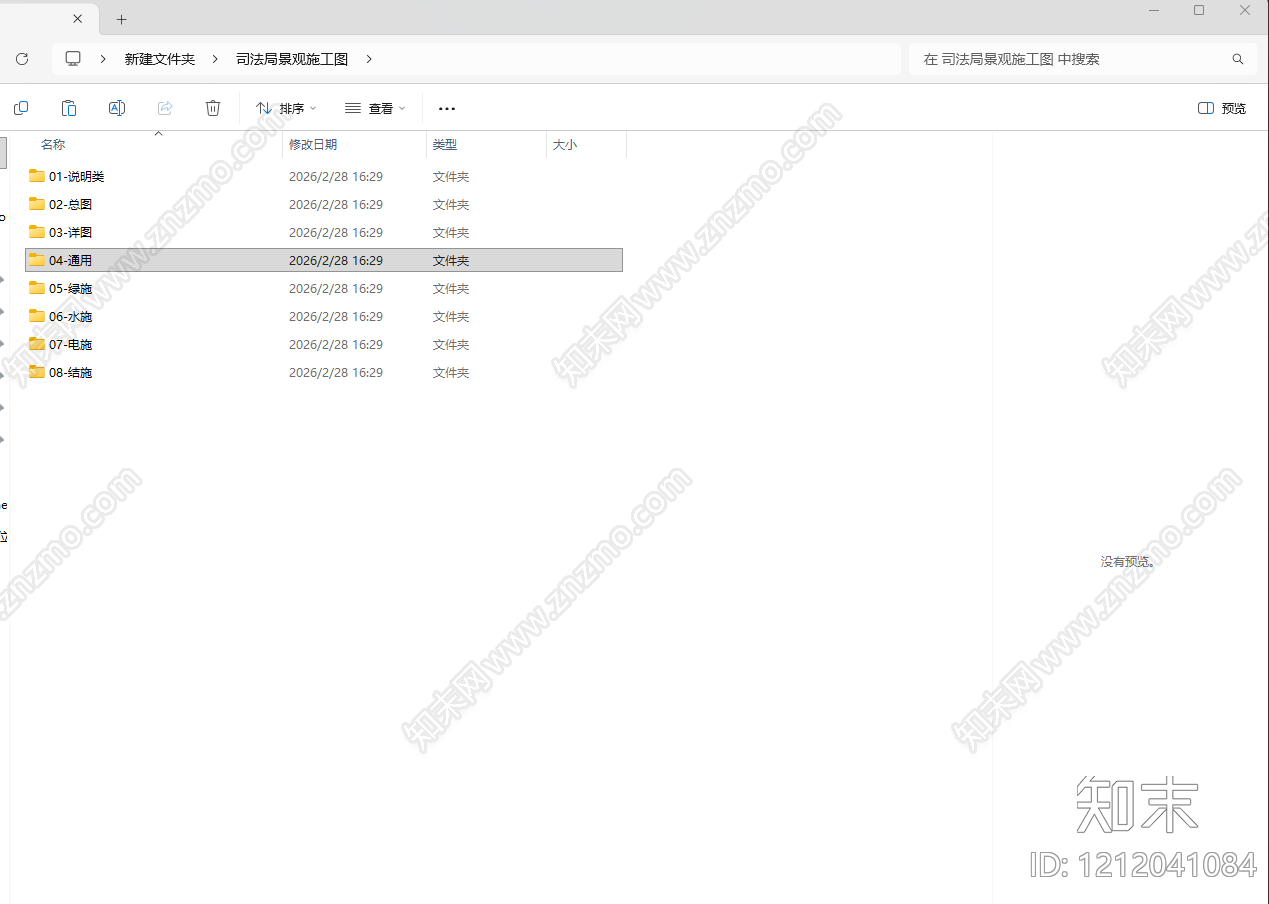Open the 08-结施 folder
Screen dimensions: 1269x904
click(x=70, y=372)
